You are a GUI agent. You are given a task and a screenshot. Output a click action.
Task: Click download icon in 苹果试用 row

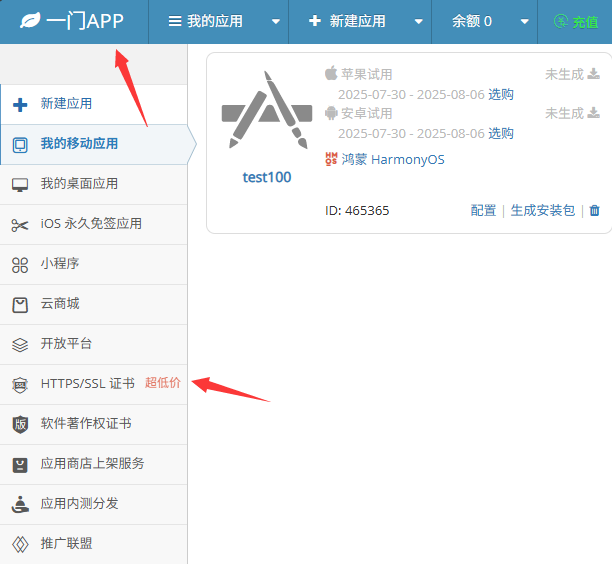point(593,73)
